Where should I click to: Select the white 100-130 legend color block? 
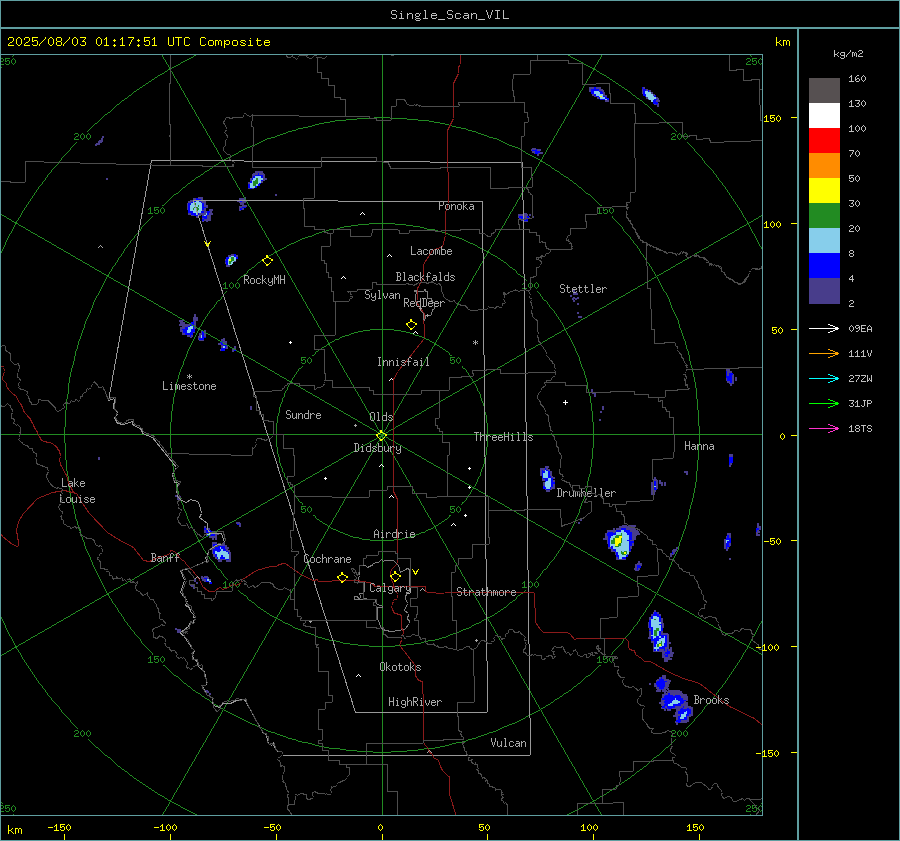pyautogui.click(x=824, y=116)
